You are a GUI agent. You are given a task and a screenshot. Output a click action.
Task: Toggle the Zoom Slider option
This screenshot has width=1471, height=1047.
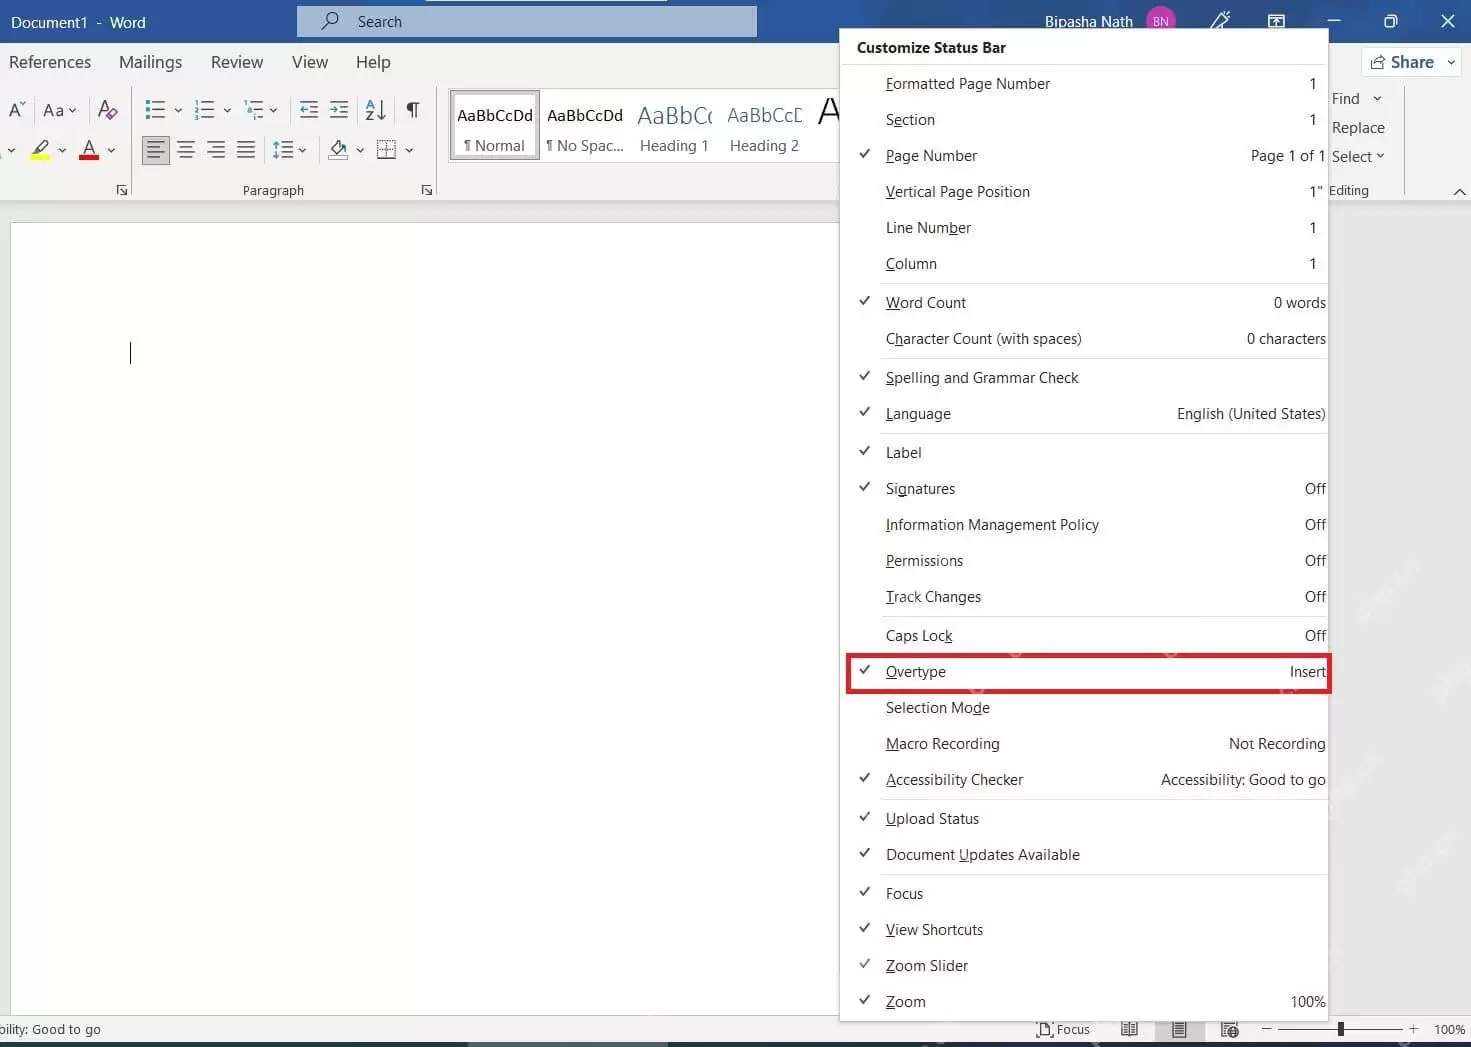click(x=1087, y=966)
